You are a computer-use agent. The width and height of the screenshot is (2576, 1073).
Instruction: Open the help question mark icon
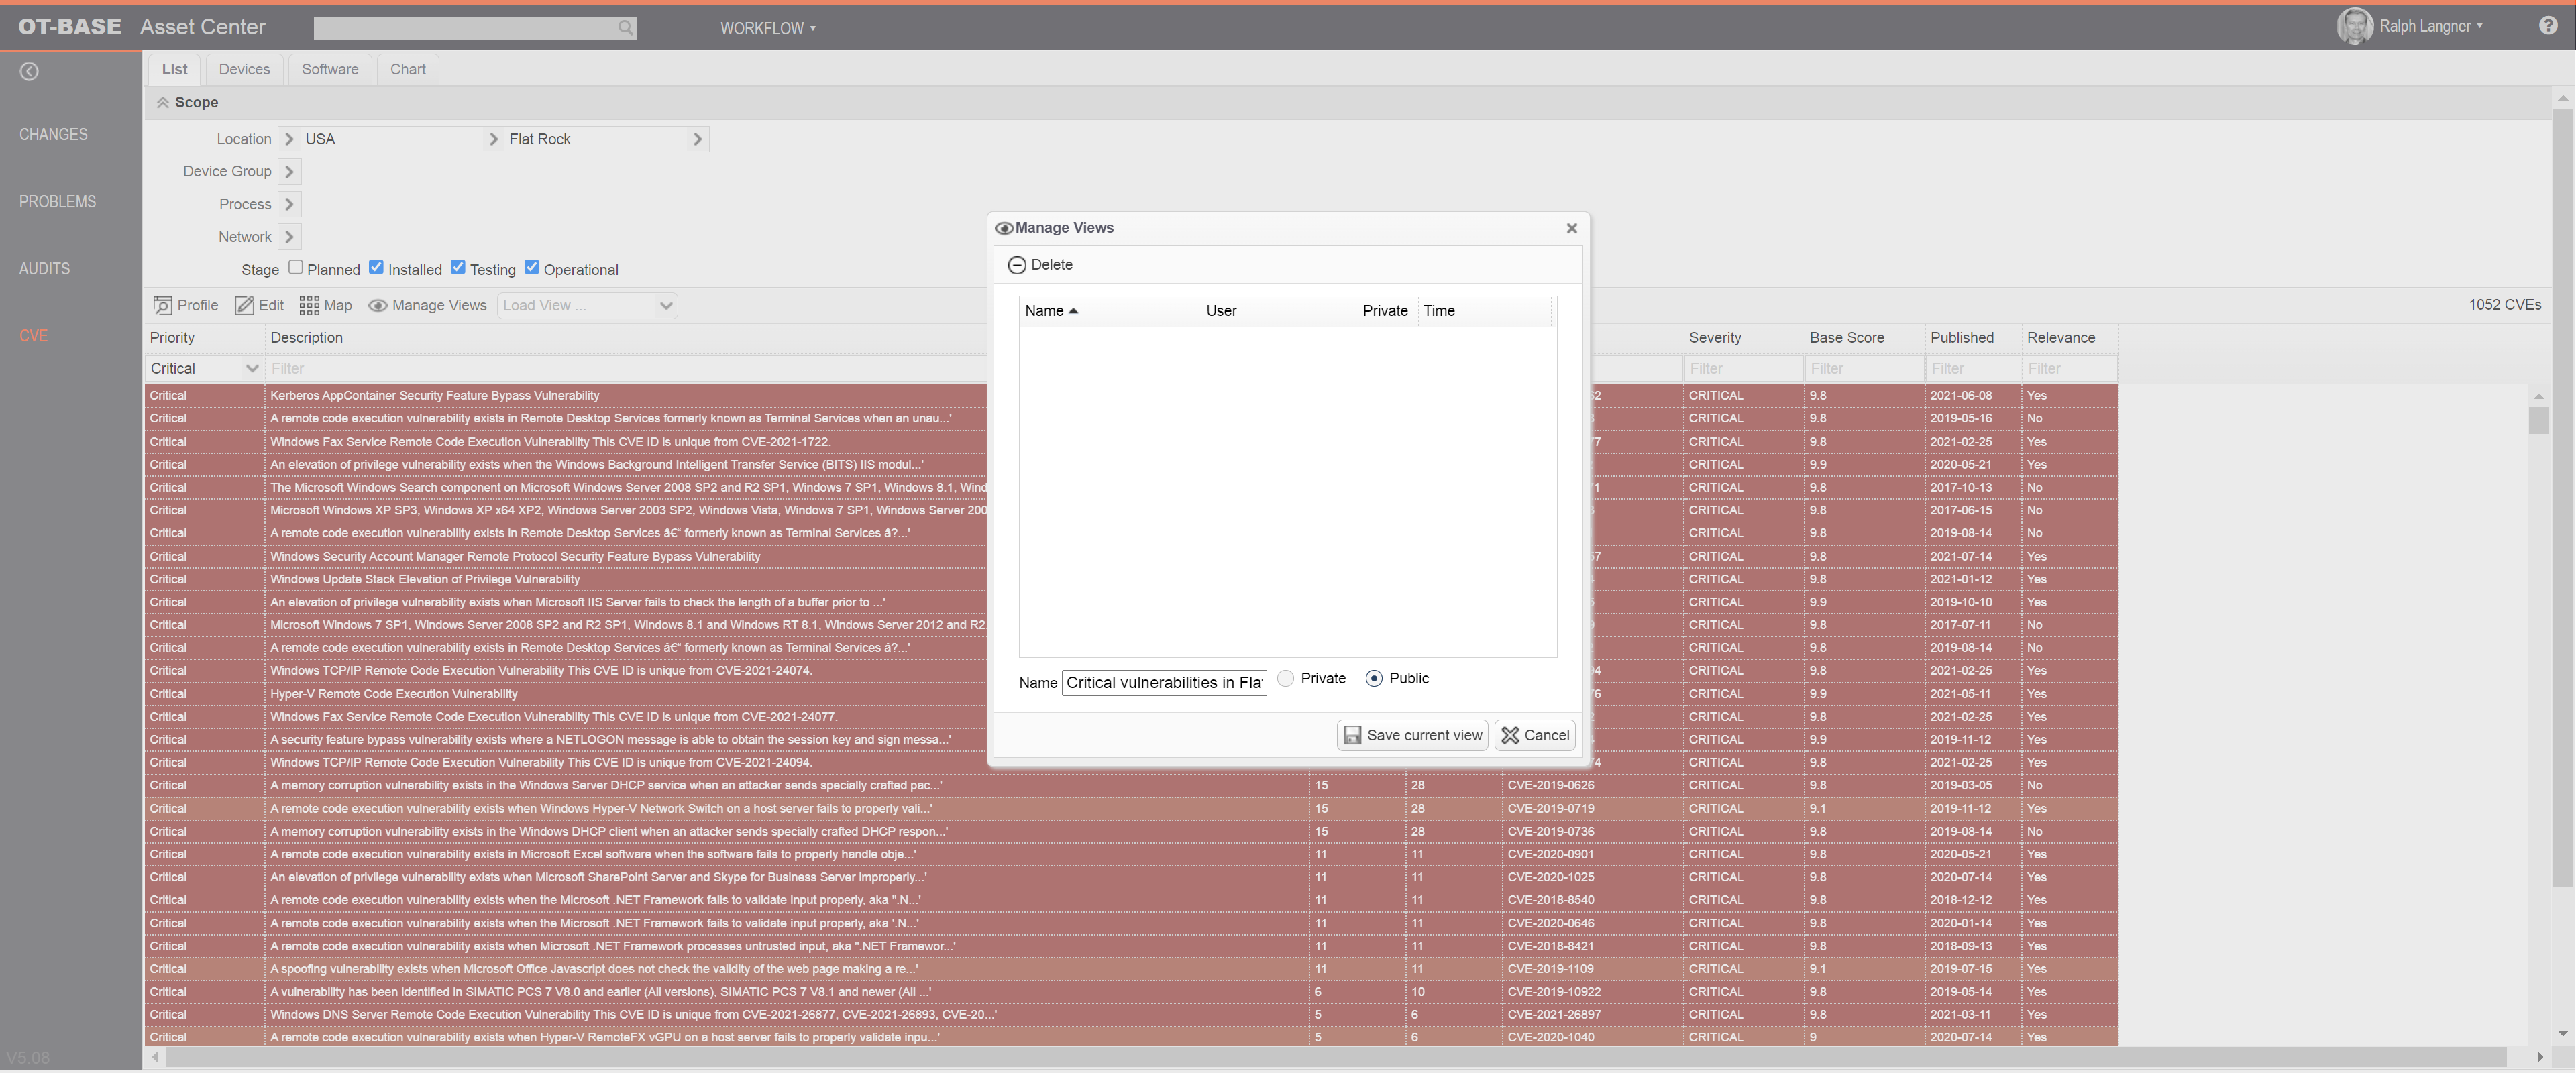click(x=2548, y=25)
